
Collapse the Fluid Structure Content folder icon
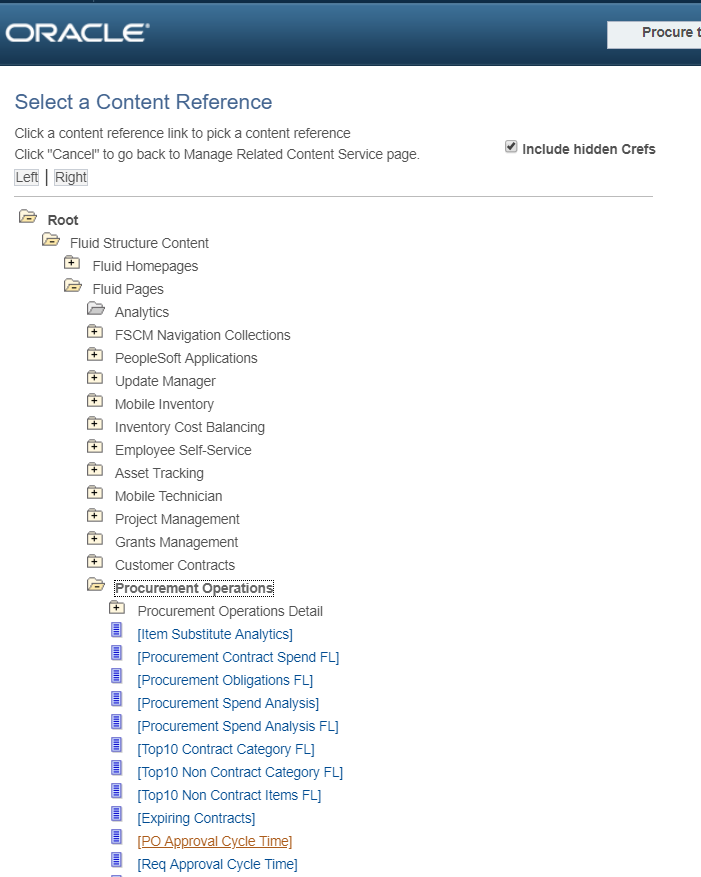pos(51,240)
